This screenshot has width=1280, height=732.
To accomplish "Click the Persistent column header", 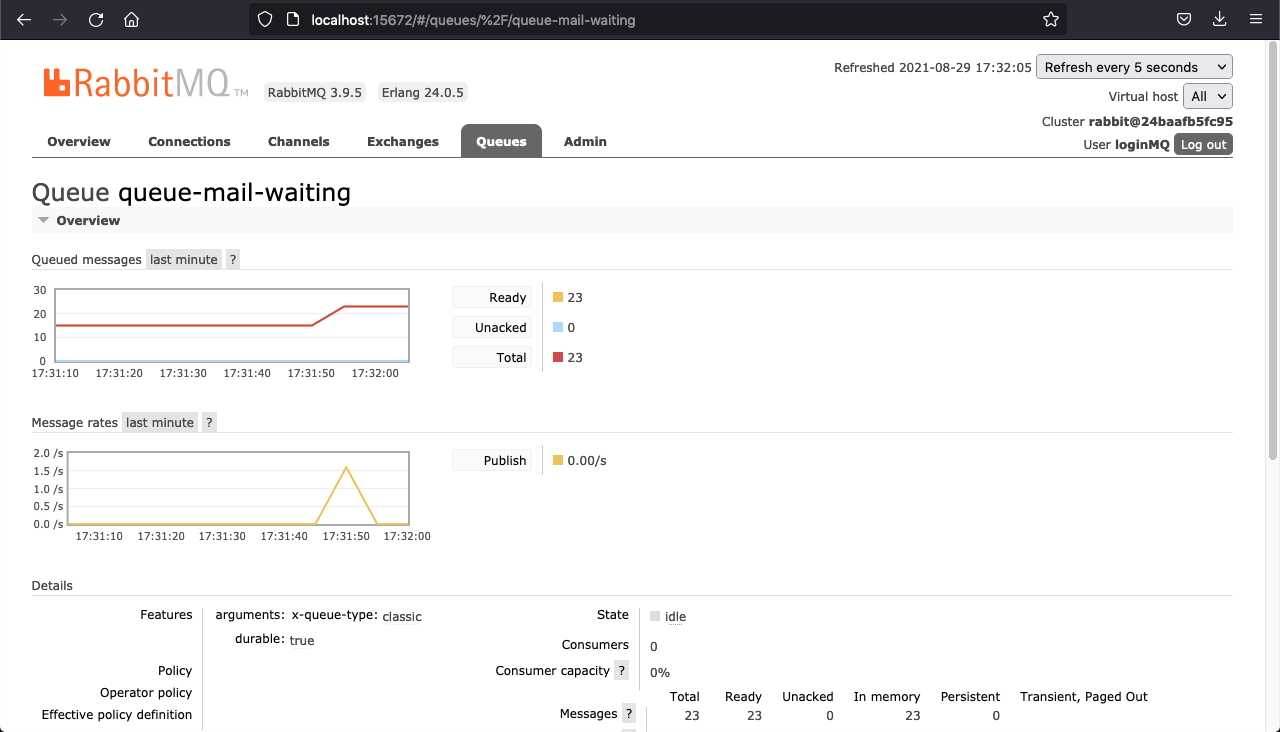I will pyautogui.click(x=970, y=696).
